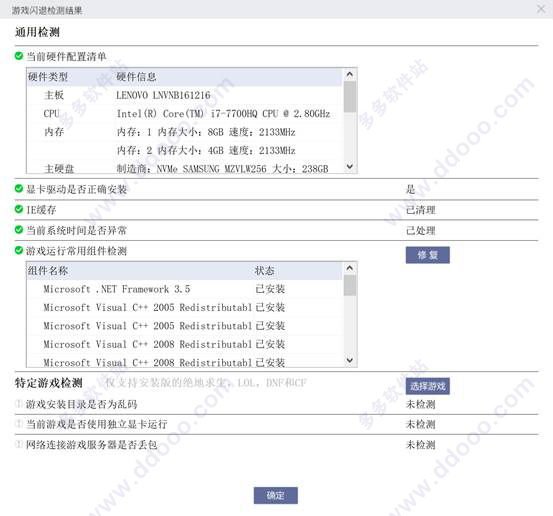553x516 pixels.
Task: Click 未检测 status for 游戏安装目录是否为乱码
Action: (x=420, y=404)
